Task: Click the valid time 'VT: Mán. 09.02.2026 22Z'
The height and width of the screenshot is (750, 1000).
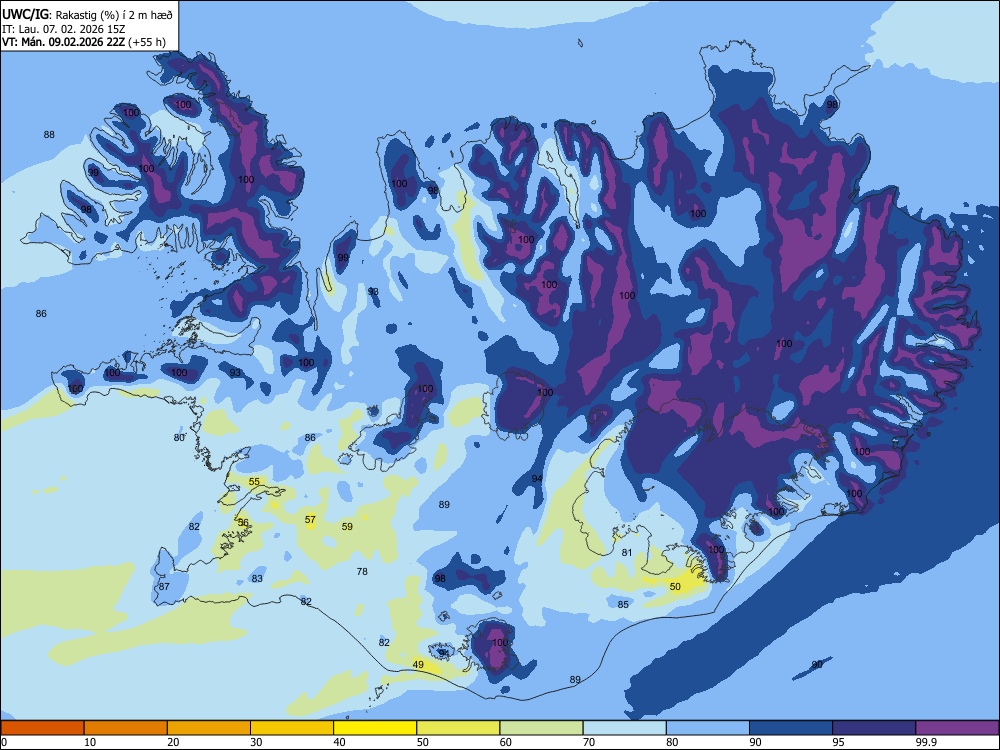Action: pos(63,42)
